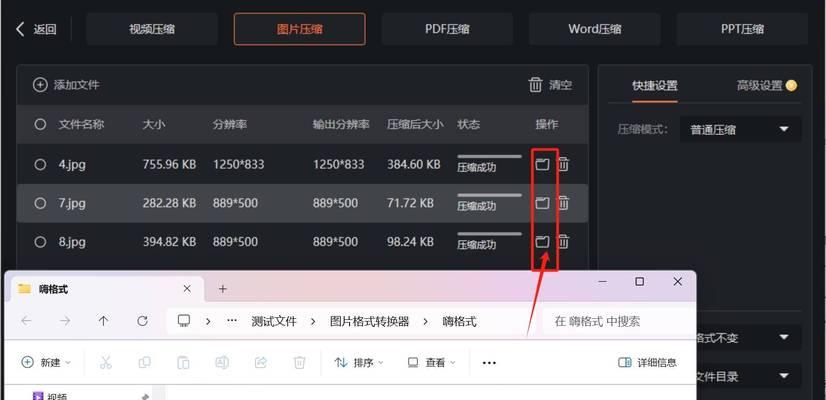Click the This PC monitor icon in address bar
Screen dimensions: 826x400
(184, 321)
